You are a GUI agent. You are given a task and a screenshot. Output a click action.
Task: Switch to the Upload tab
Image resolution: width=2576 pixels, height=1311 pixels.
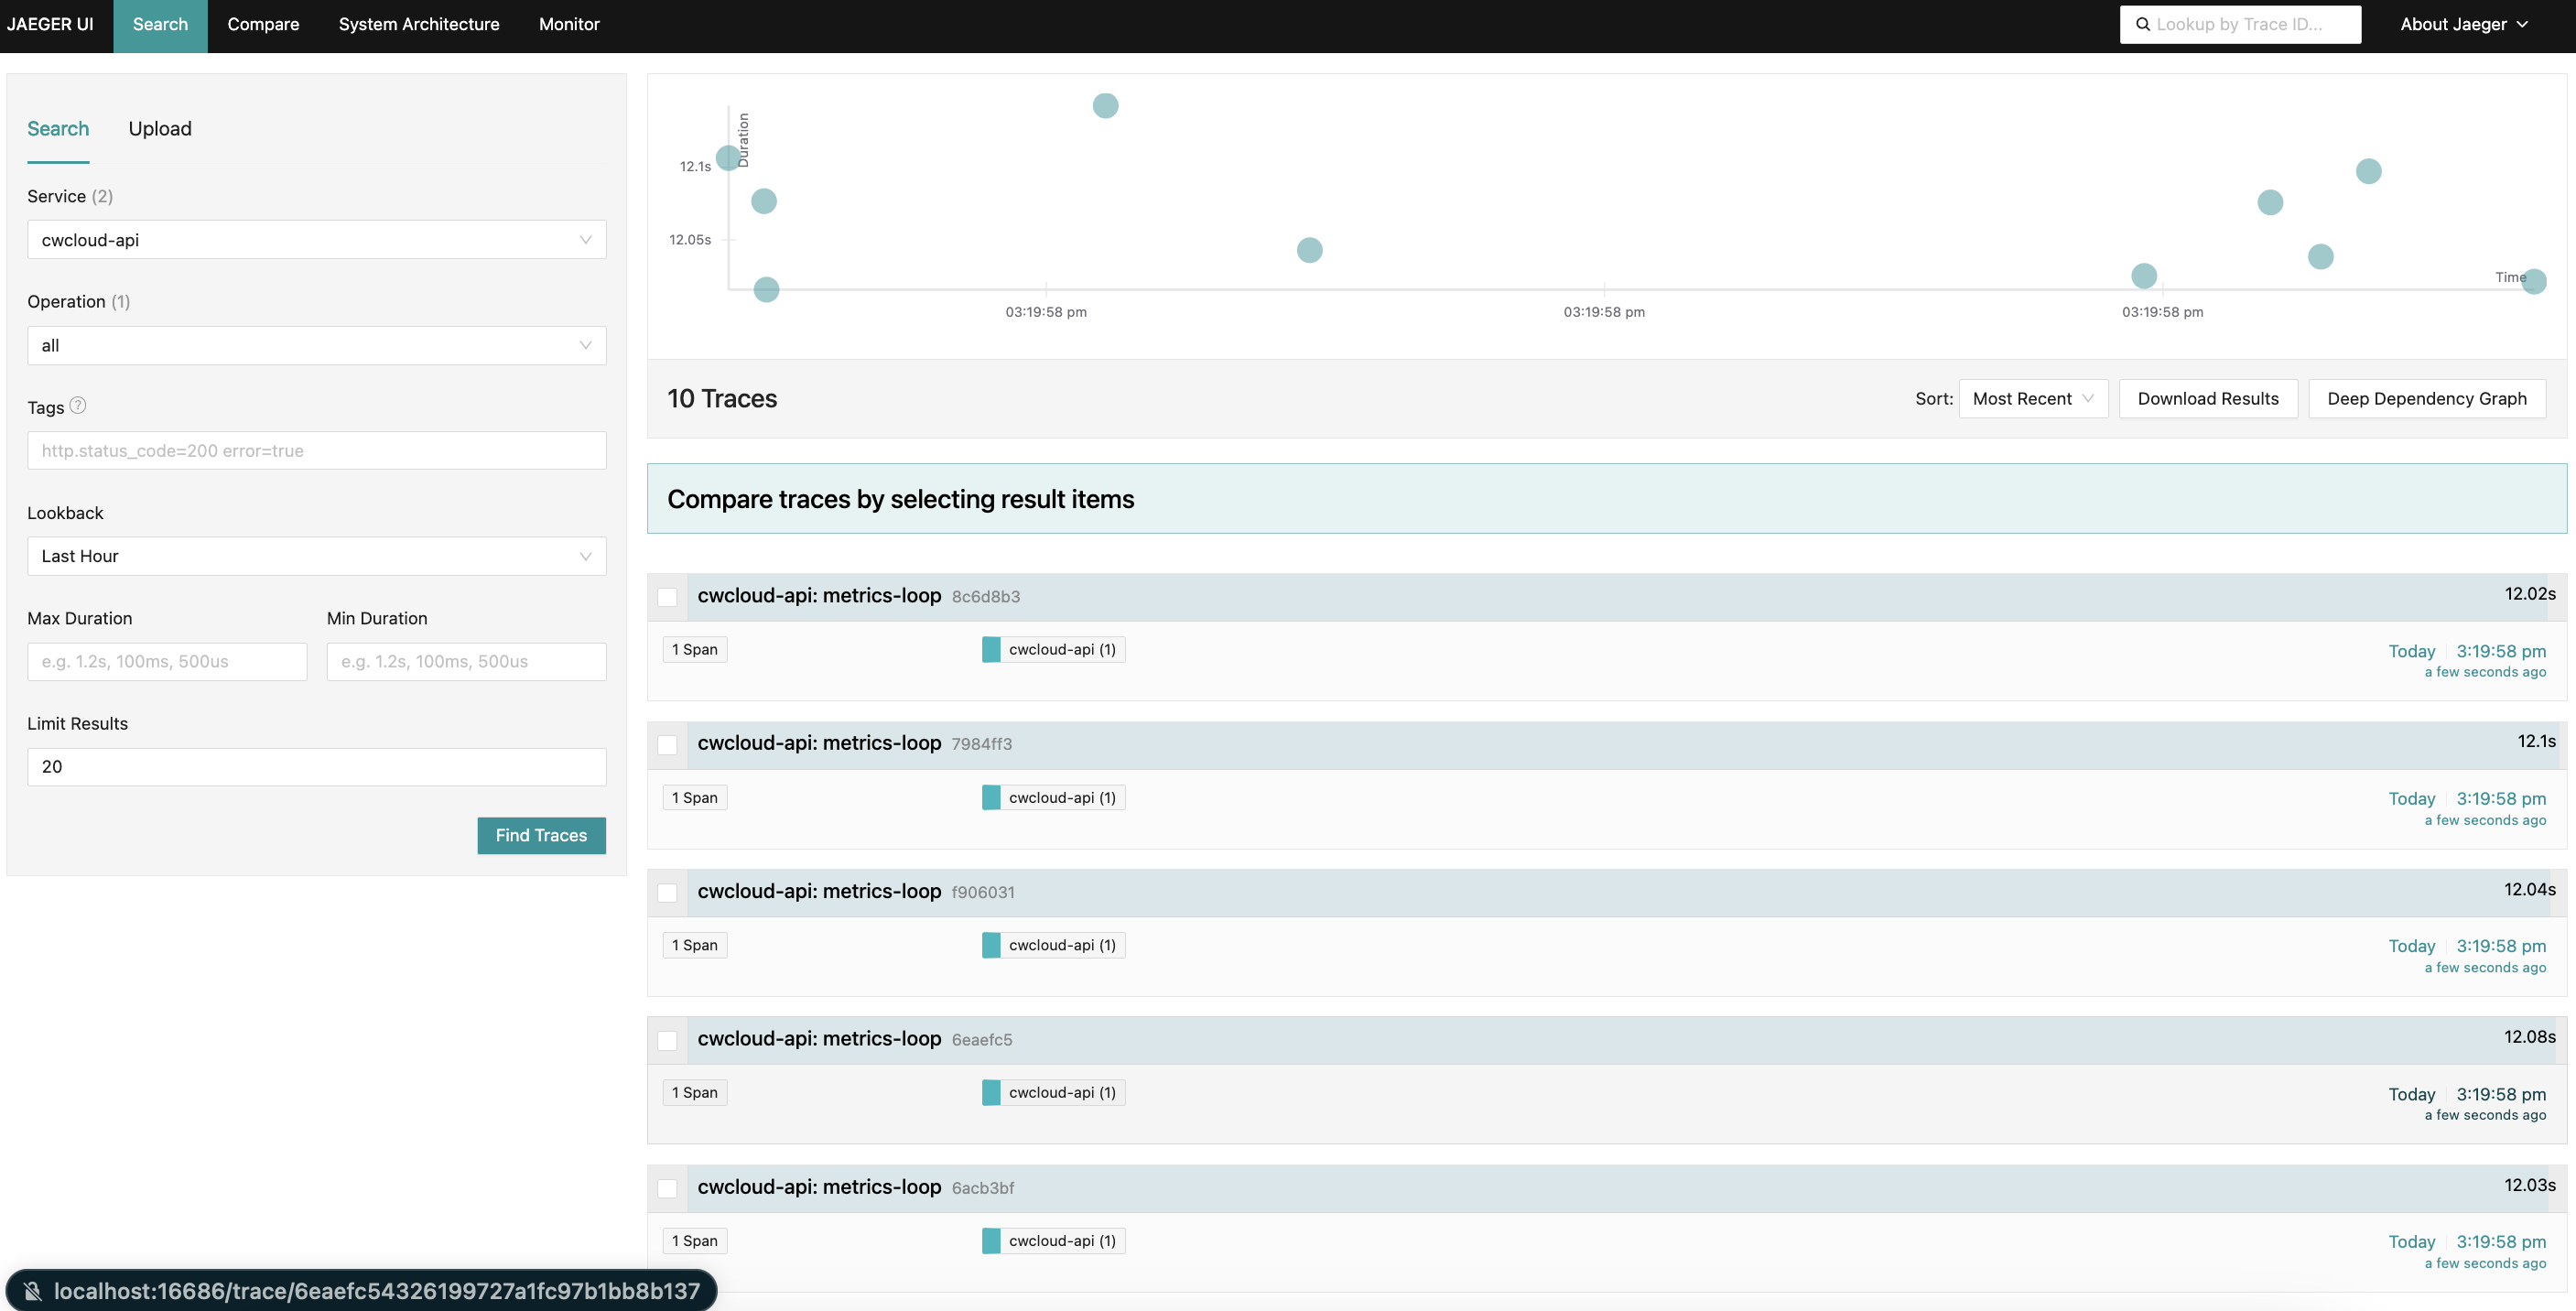click(x=160, y=129)
